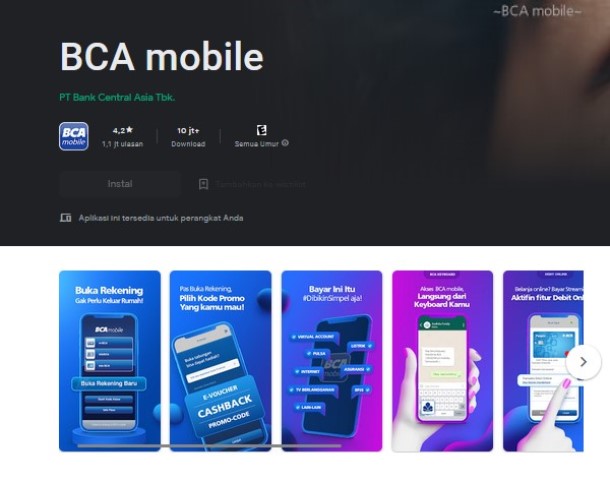This screenshot has width=610, height=480.
Task: Show next screenshots with right chevron
Action: (583, 362)
